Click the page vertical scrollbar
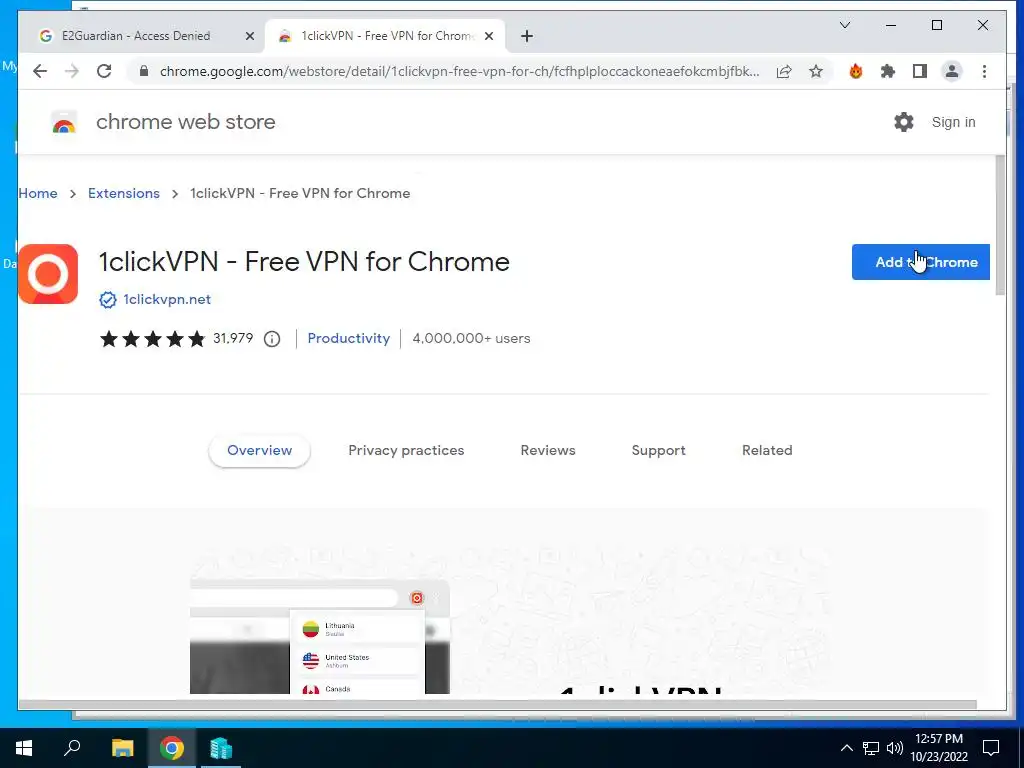The height and width of the screenshot is (768, 1024). tap(1000, 225)
